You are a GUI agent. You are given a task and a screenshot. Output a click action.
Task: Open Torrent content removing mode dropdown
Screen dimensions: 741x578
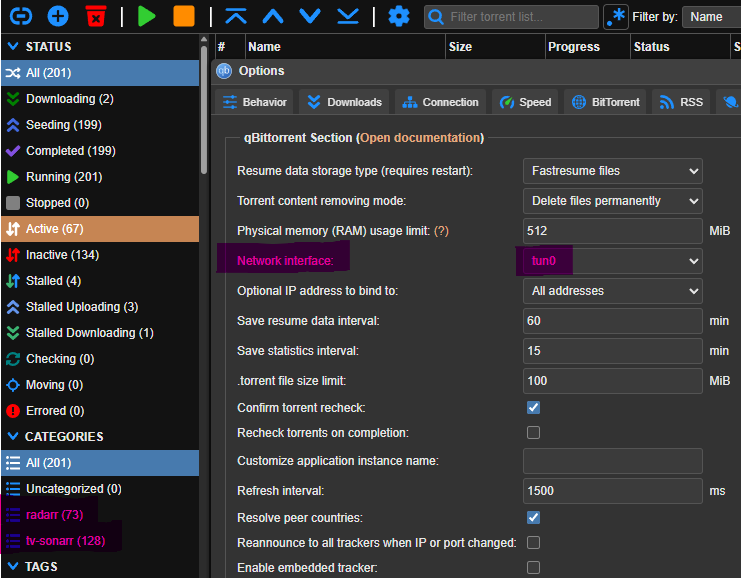pyautogui.click(x=612, y=201)
